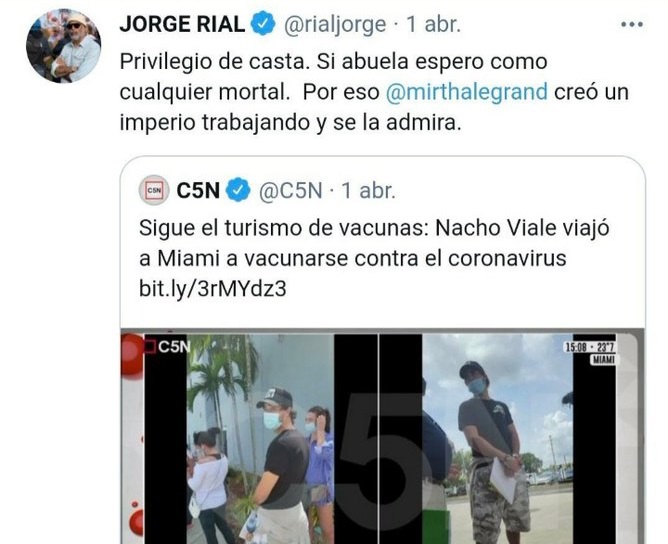Open the @mirthalegrand mention link

466,92
